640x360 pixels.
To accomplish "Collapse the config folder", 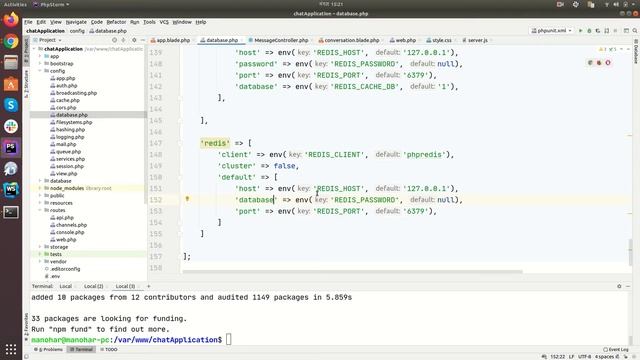I will tap(40, 71).
